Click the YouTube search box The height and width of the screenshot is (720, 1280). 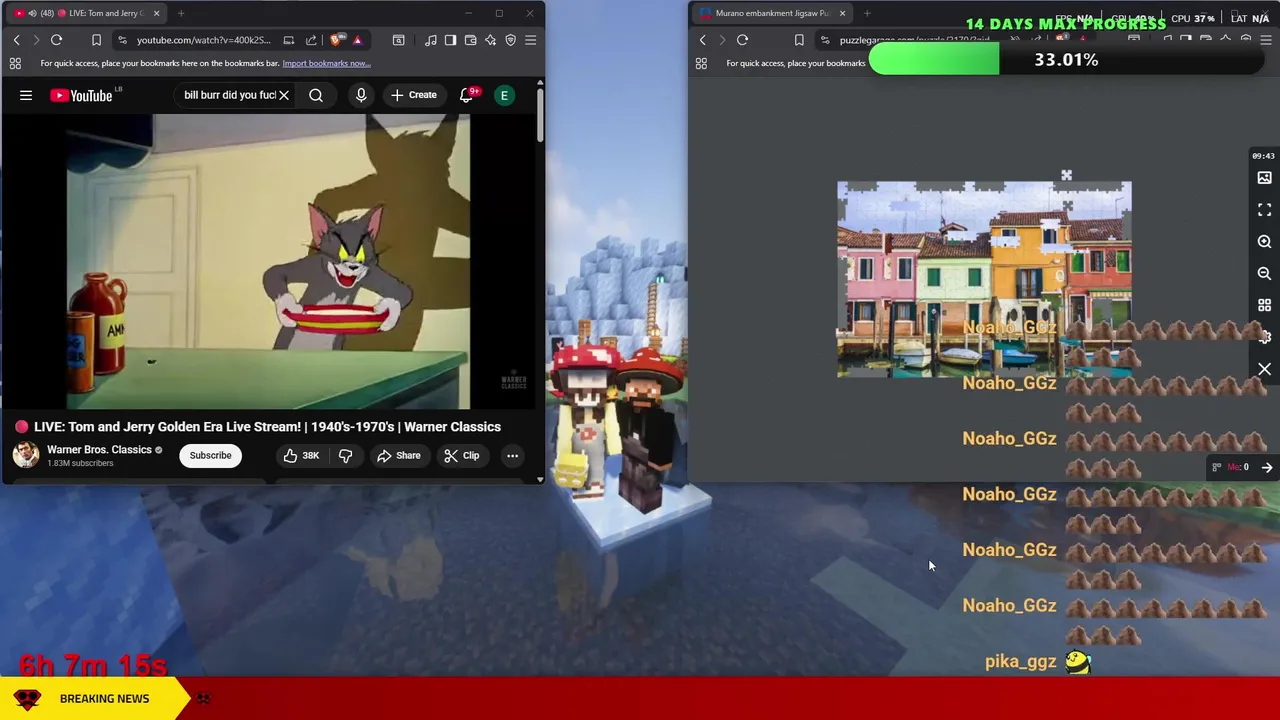pos(229,95)
